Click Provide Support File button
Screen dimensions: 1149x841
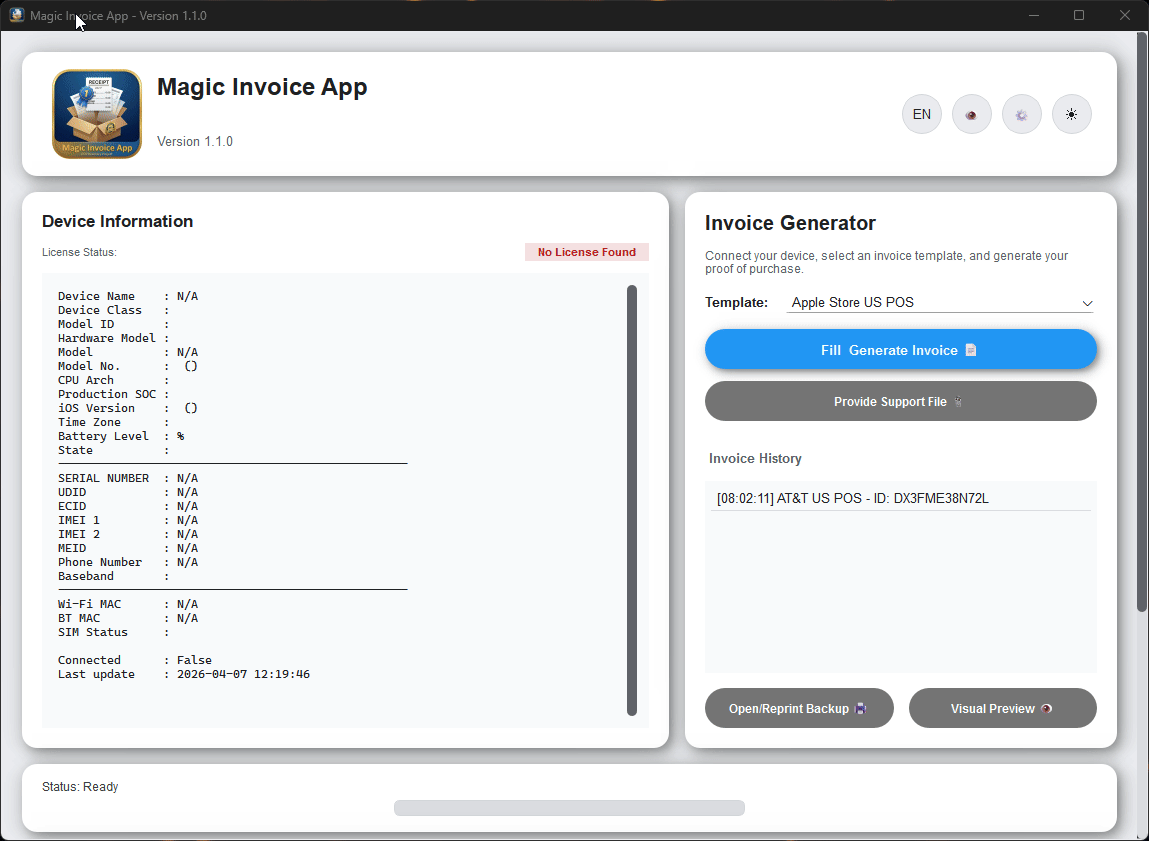coord(901,401)
